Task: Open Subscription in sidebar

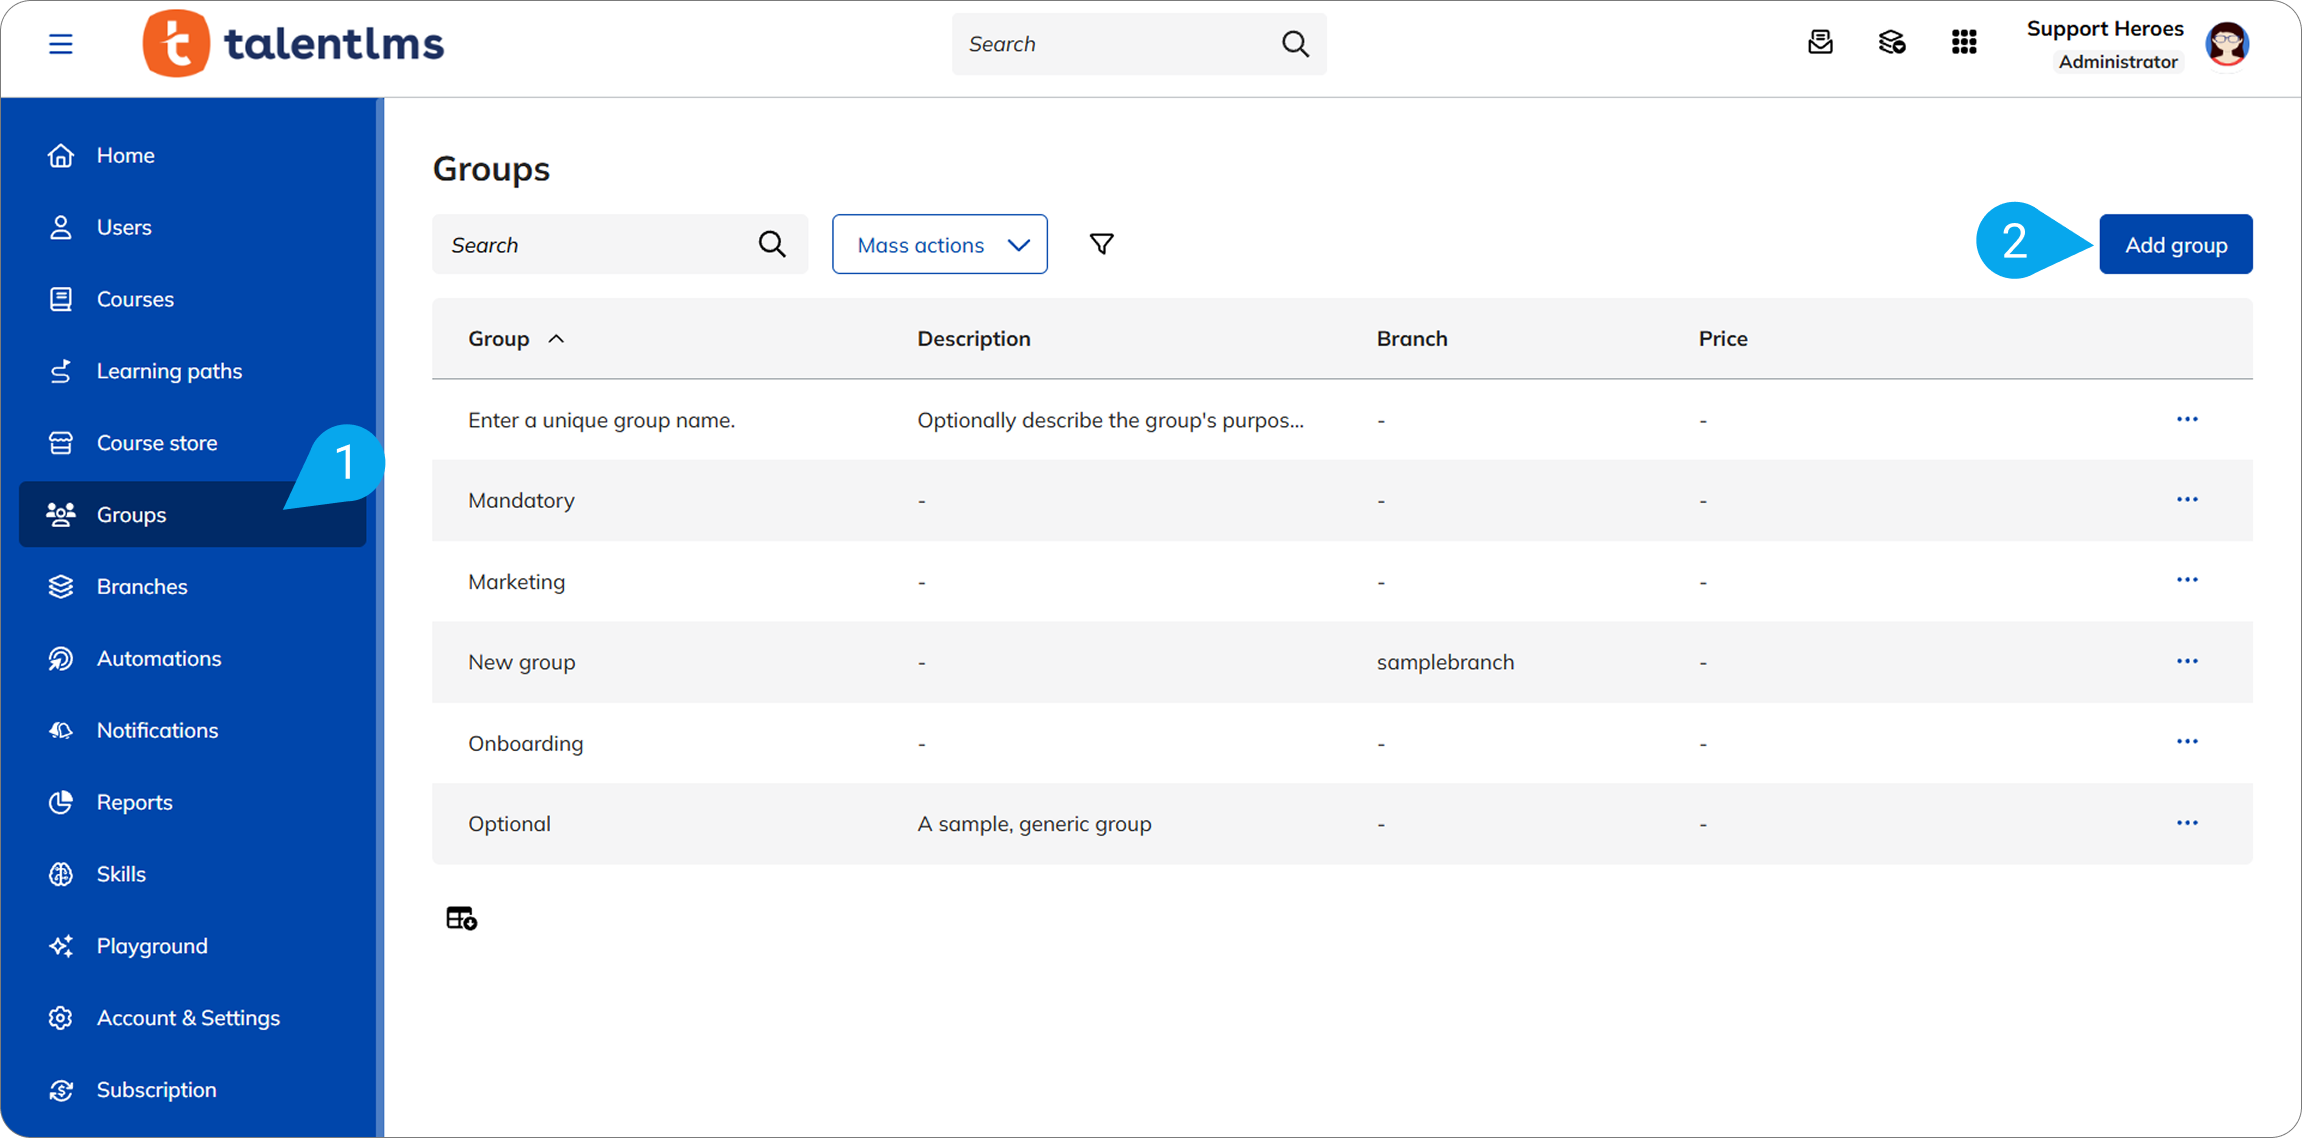Action: [x=192, y=1090]
